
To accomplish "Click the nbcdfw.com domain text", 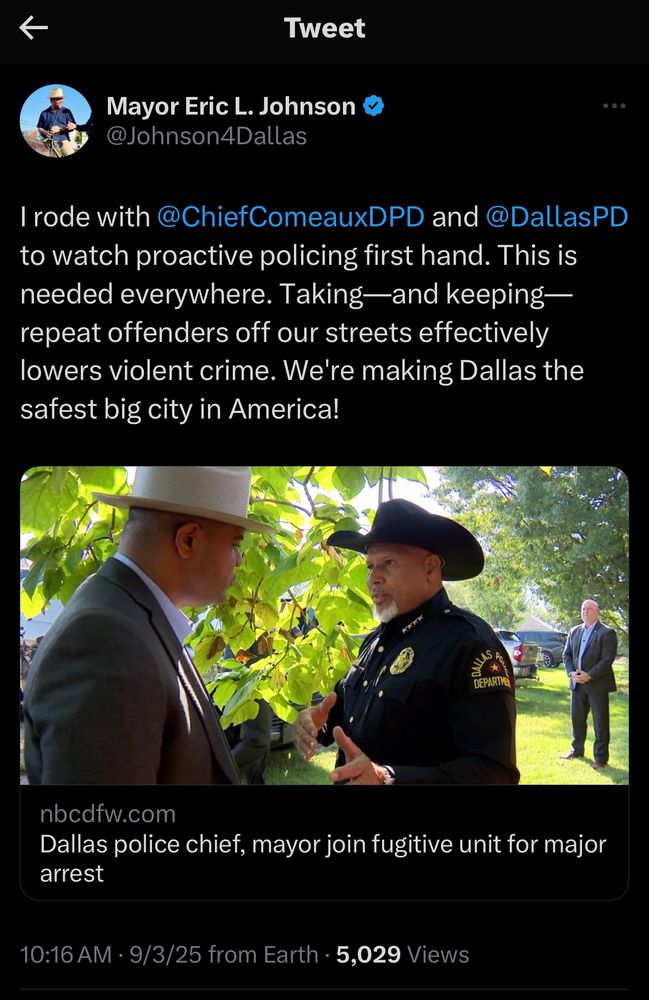I will pos(108,814).
